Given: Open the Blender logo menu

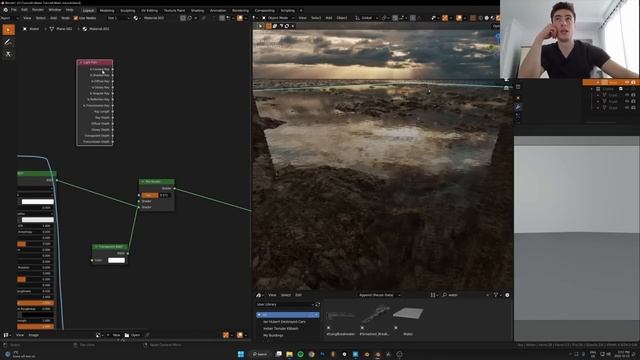Looking at the screenshot, I should tap(5, 10).
